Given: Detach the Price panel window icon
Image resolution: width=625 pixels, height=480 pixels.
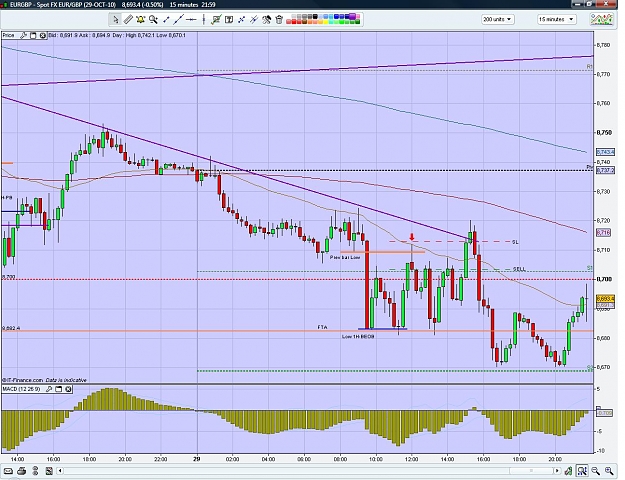Looking at the screenshot, I should point(33,35).
